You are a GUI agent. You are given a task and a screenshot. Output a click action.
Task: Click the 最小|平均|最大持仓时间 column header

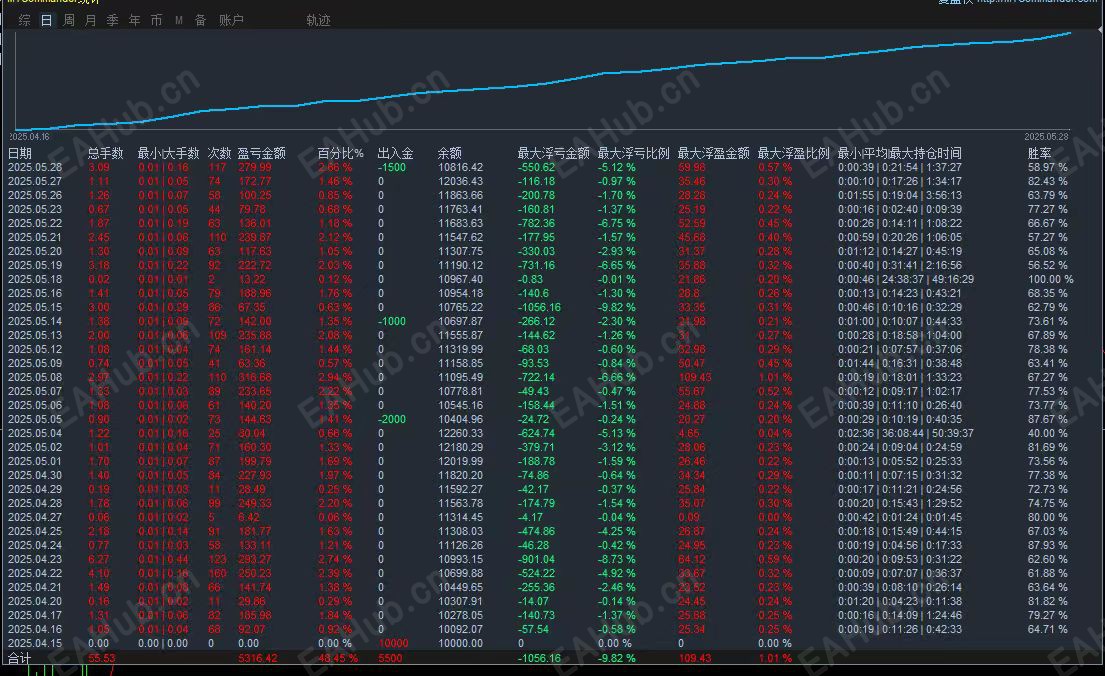click(x=899, y=153)
